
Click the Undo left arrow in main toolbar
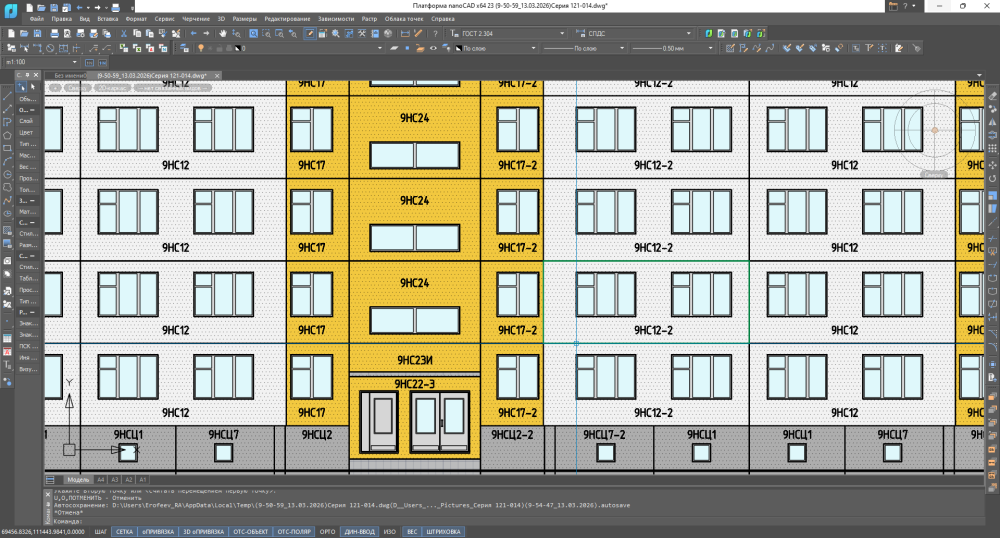click(x=193, y=33)
